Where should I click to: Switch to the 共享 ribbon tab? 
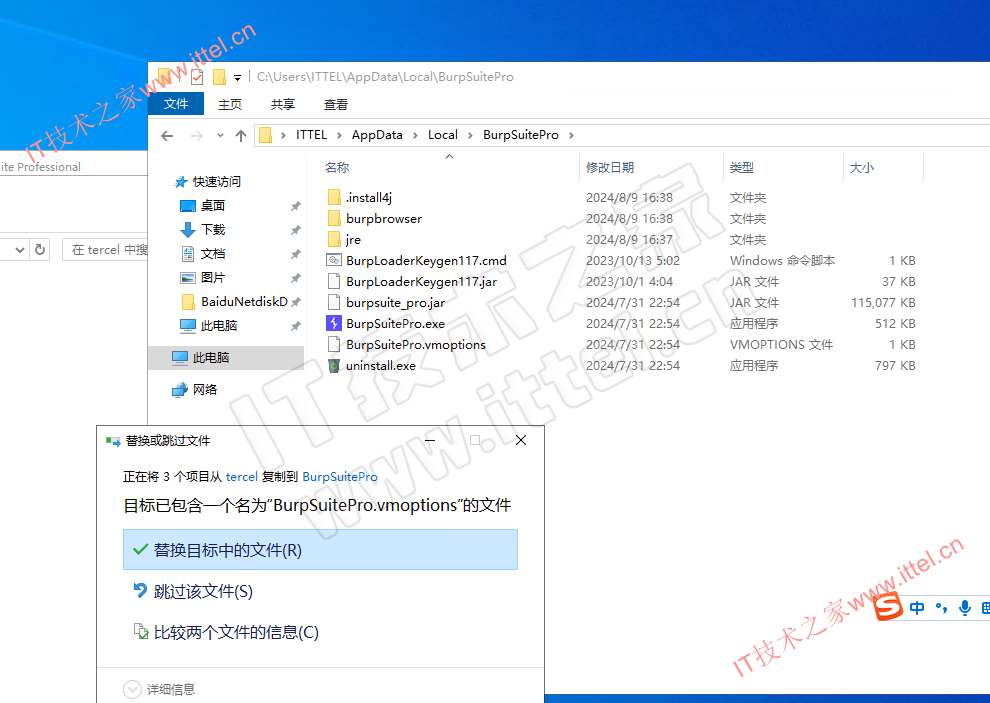[283, 104]
